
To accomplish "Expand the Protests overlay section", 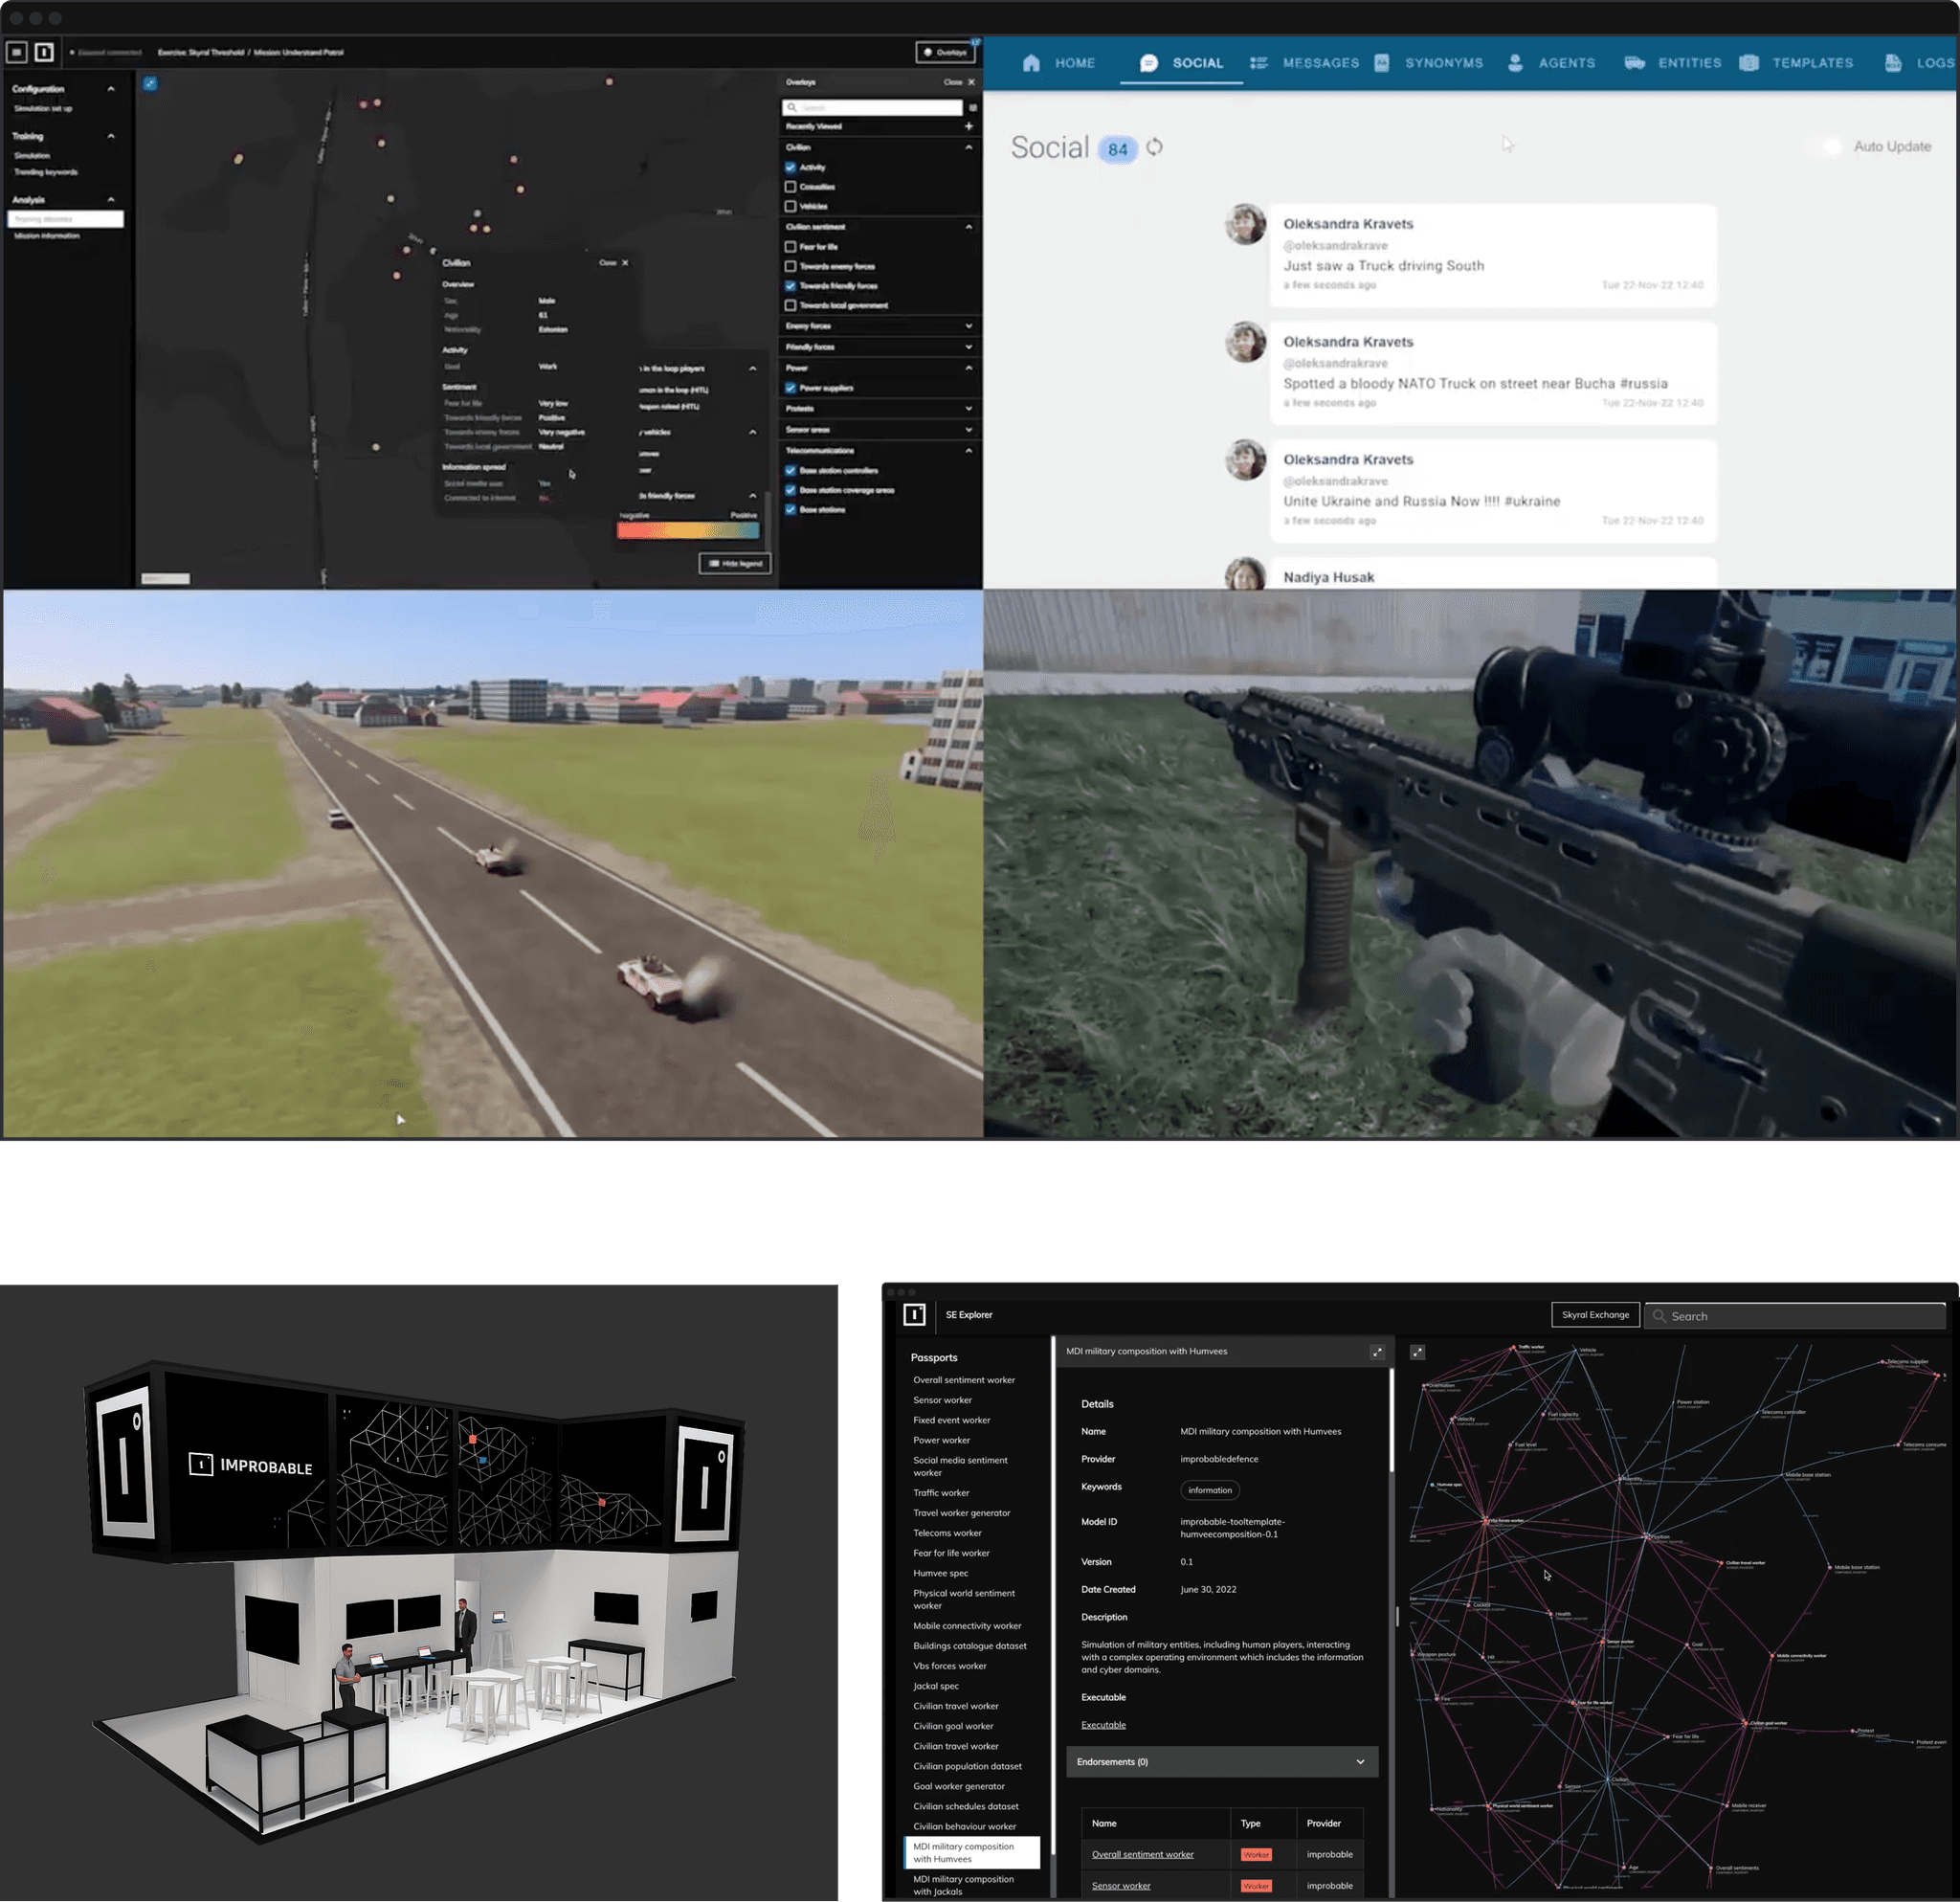I will click(x=968, y=408).
